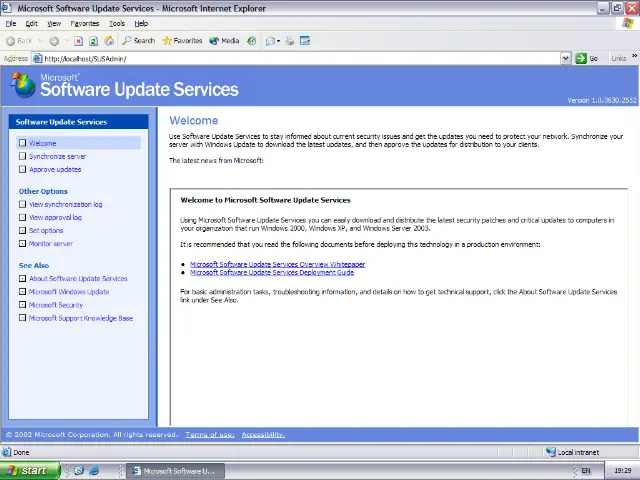Image resolution: width=640 pixels, height=480 pixels.
Task: Open the Back button history dropdown arrow
Action: (x=40, y=41)
